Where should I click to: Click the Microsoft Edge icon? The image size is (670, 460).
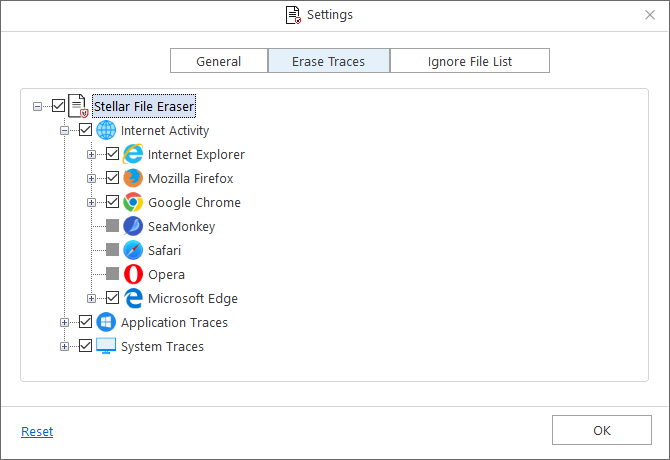(x=133, y=298)
